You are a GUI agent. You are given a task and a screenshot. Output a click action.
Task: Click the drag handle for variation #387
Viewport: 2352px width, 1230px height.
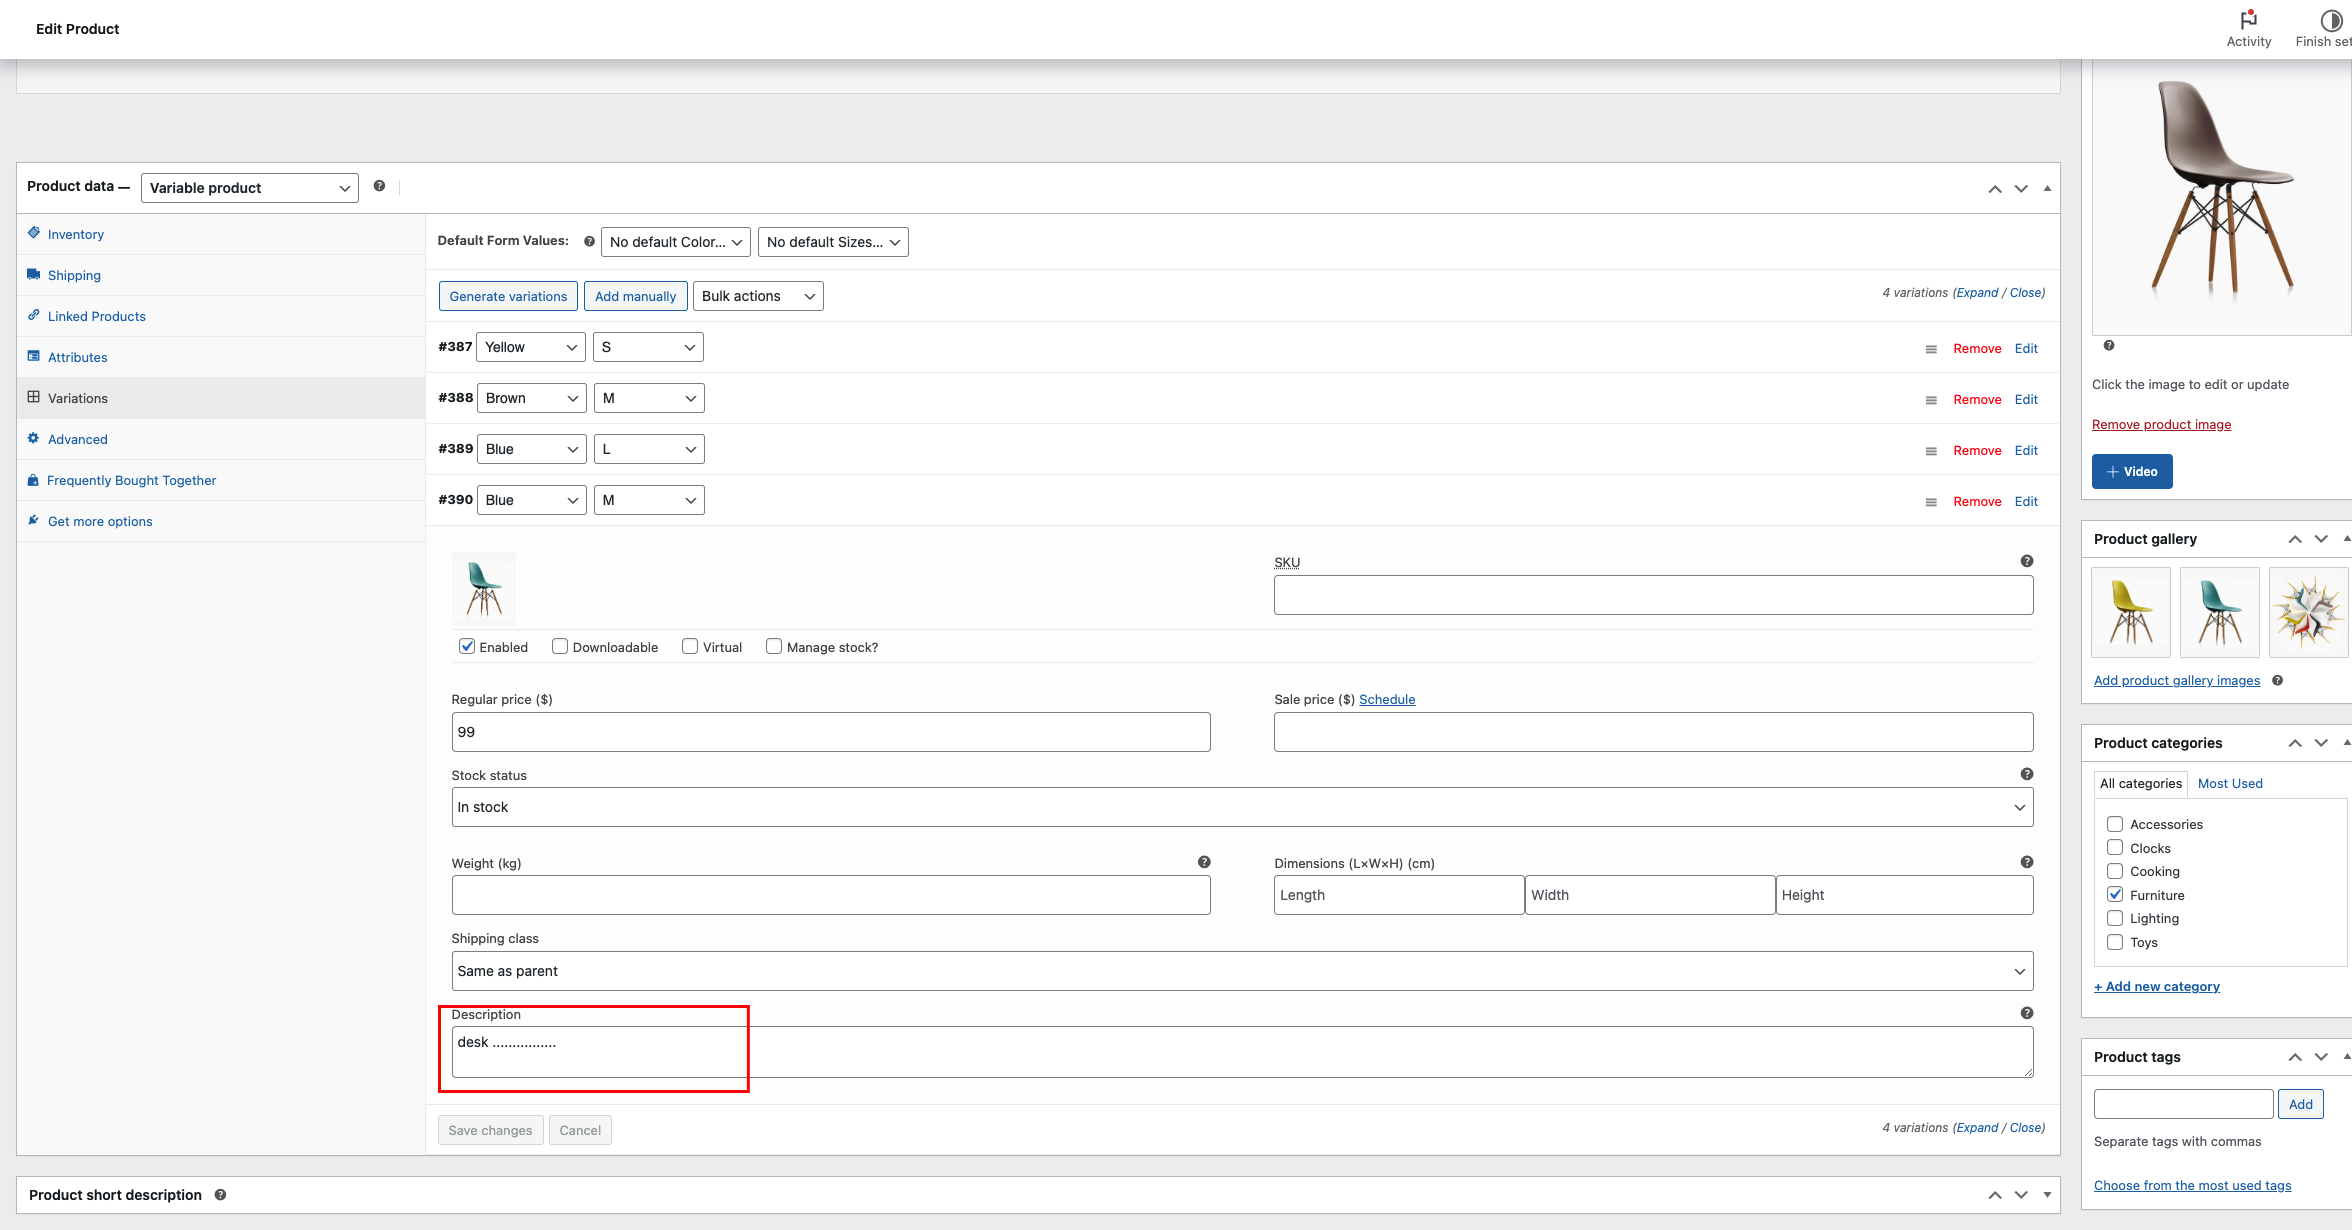(1931, 349)
